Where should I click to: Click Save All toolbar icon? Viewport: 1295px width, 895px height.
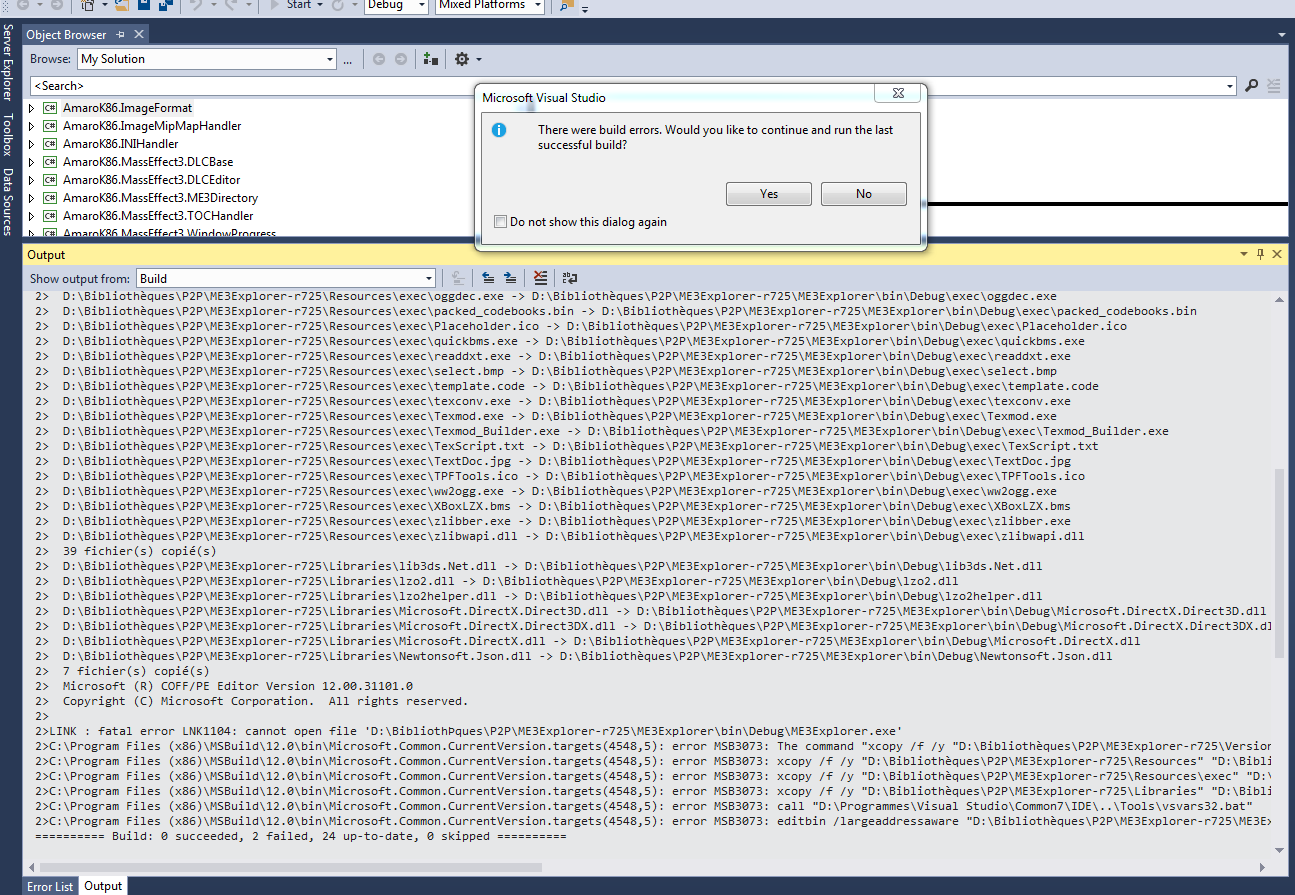pyautogui.click(x=165, y=5)
